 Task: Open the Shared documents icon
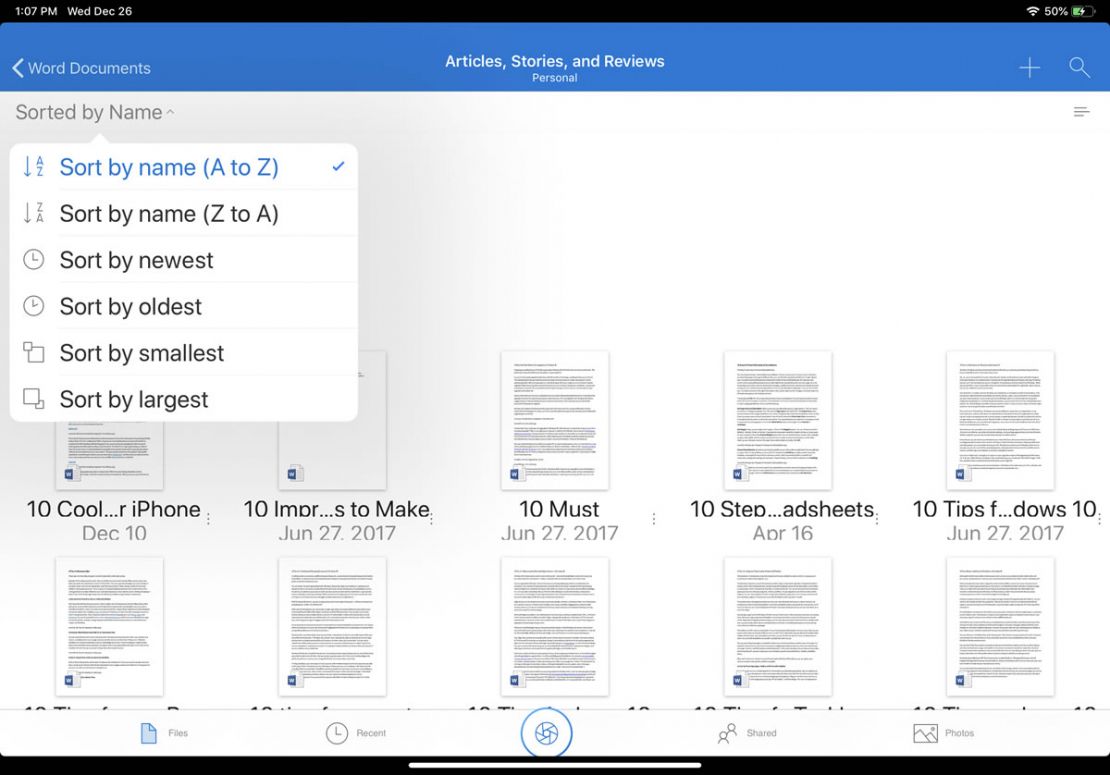(726, 732)
